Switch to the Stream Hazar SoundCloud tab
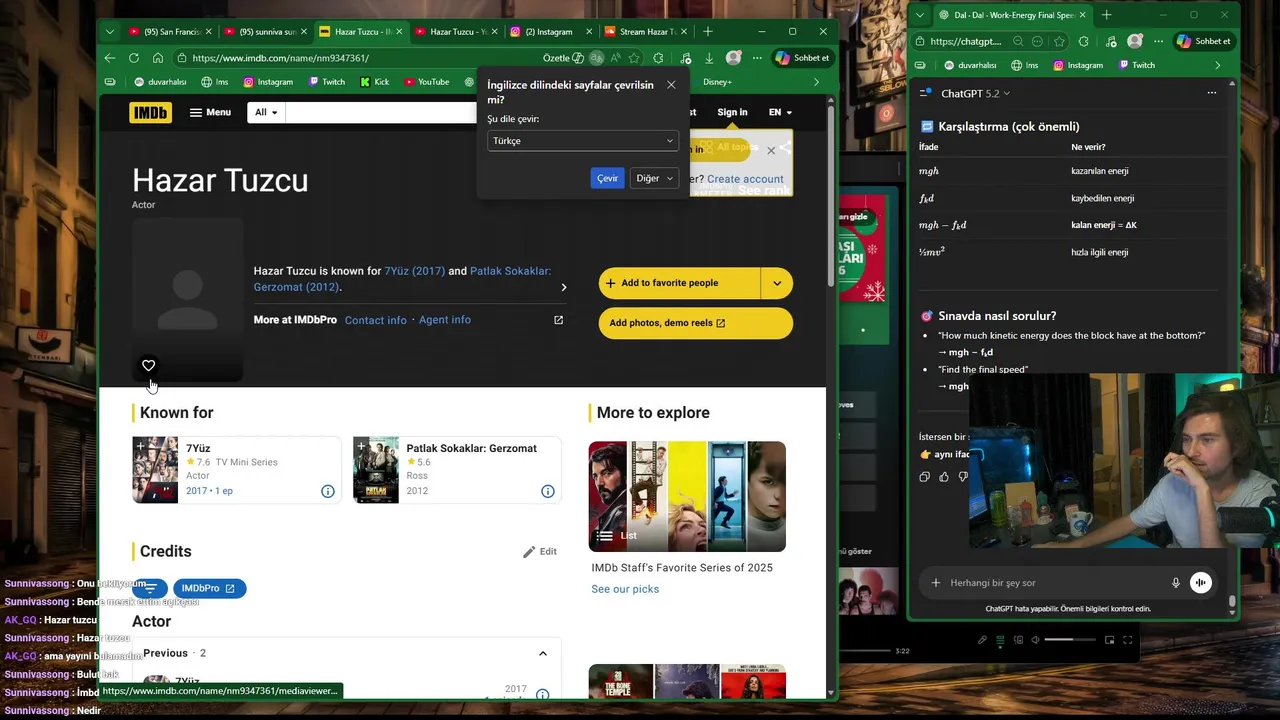 (x=643, y=32)
